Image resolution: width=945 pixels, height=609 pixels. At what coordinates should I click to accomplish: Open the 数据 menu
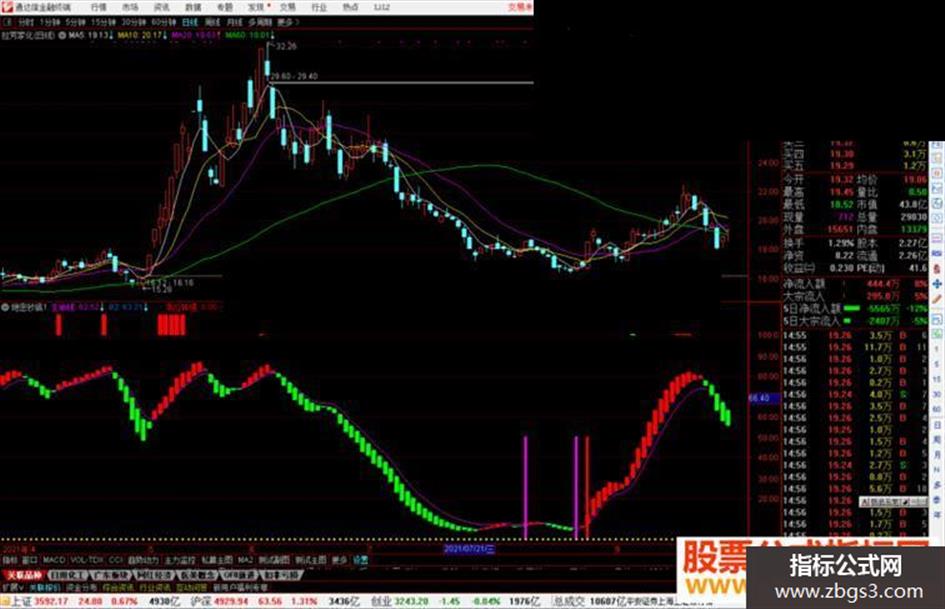(193, 7)
